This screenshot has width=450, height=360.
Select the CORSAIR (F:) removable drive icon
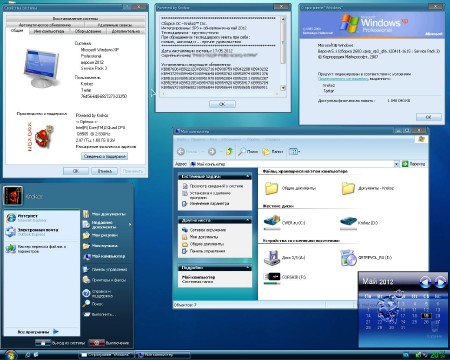272,277
